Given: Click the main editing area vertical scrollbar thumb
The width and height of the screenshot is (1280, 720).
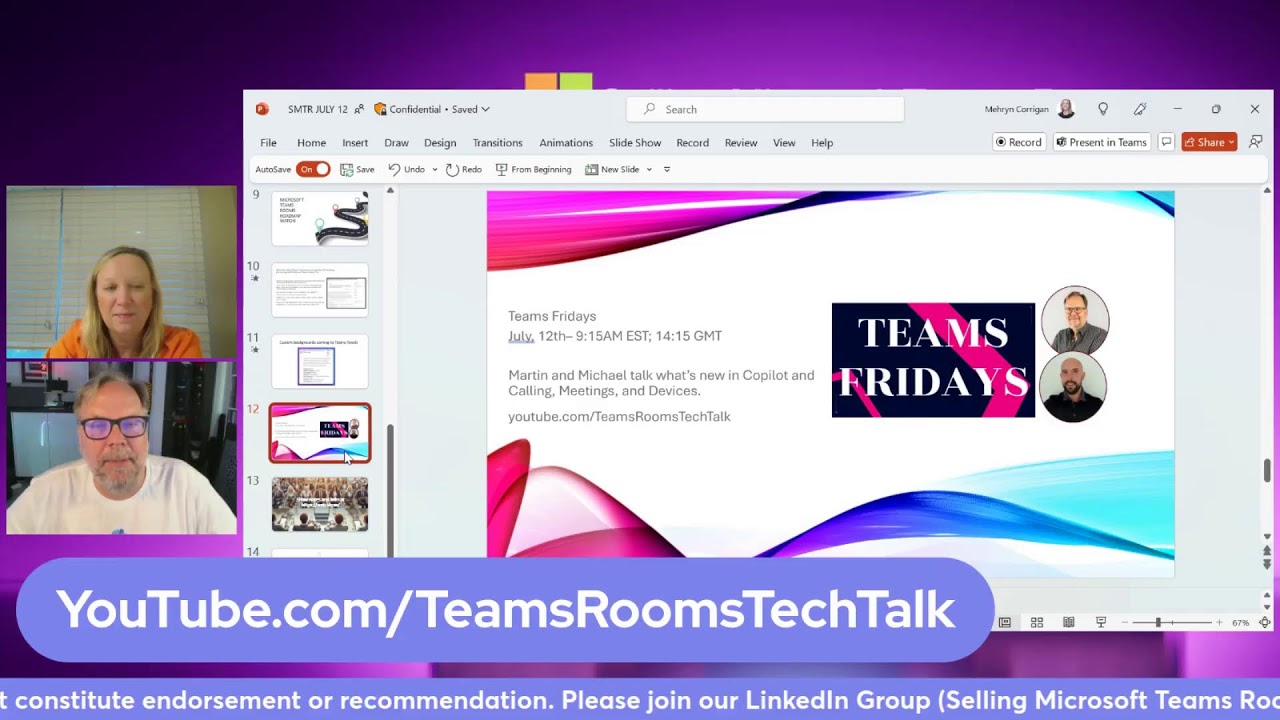Looking at the screenshot, I should [1267, 469].
